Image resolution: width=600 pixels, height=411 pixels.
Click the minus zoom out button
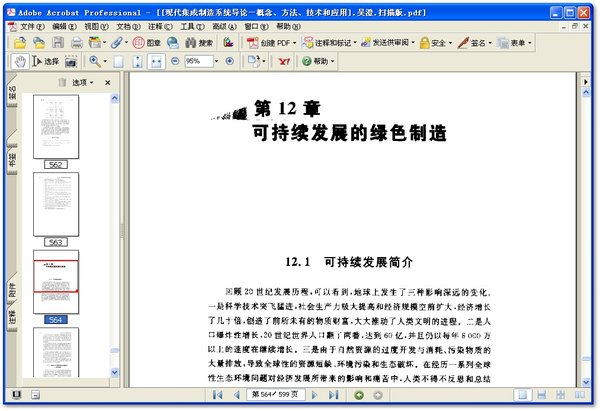click(175, 61)
